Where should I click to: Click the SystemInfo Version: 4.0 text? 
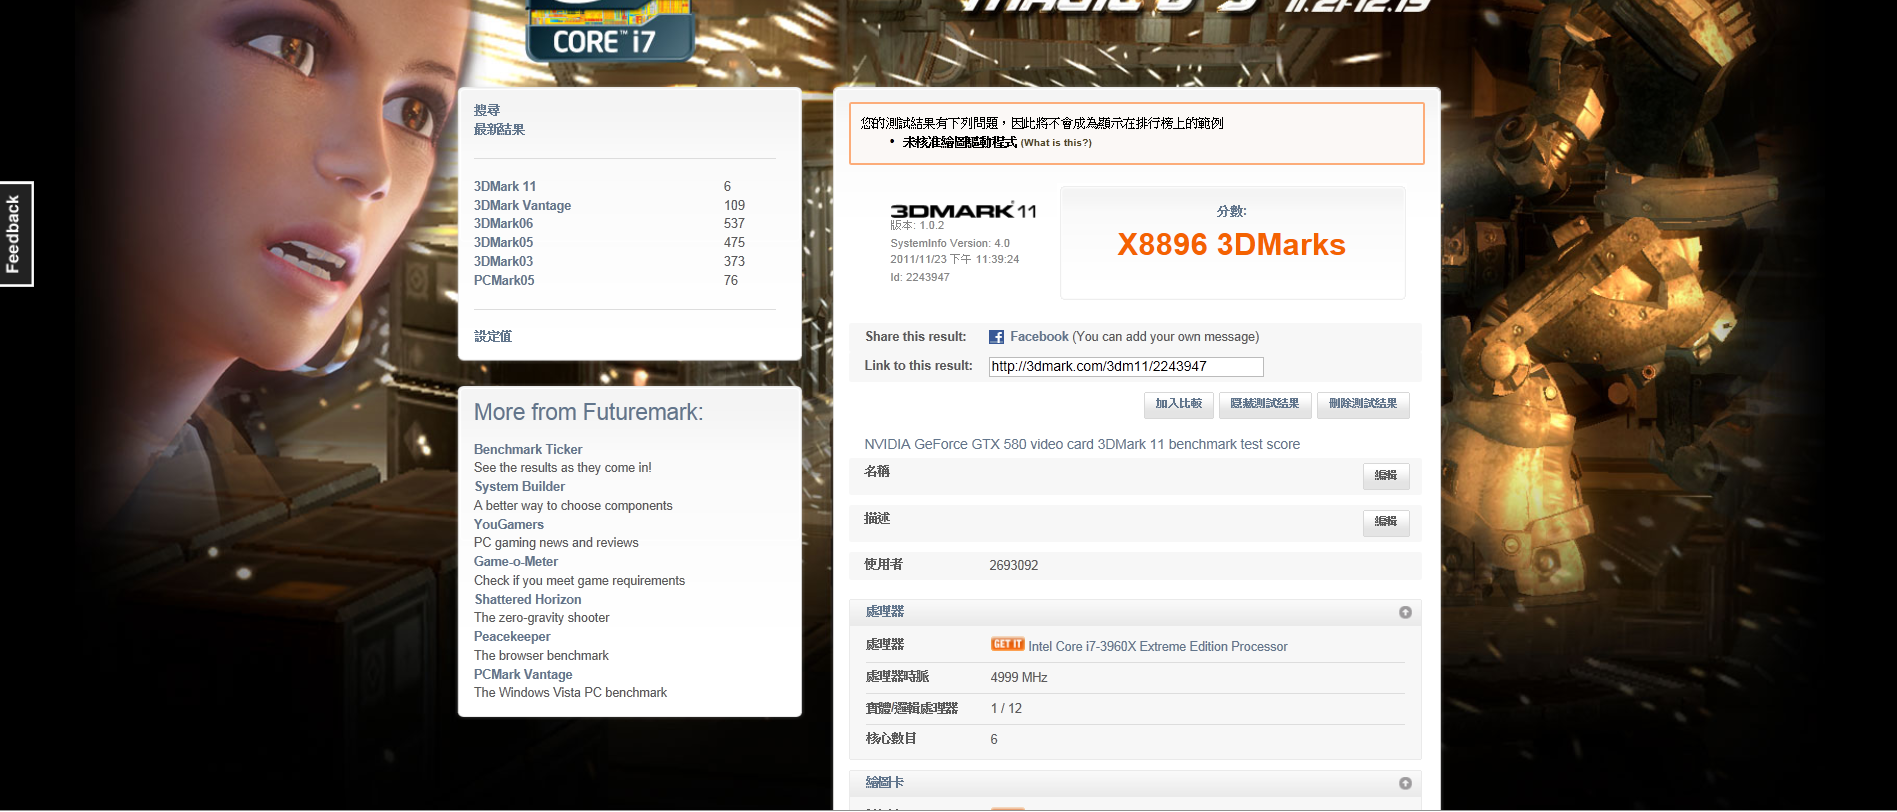point(950,243)
